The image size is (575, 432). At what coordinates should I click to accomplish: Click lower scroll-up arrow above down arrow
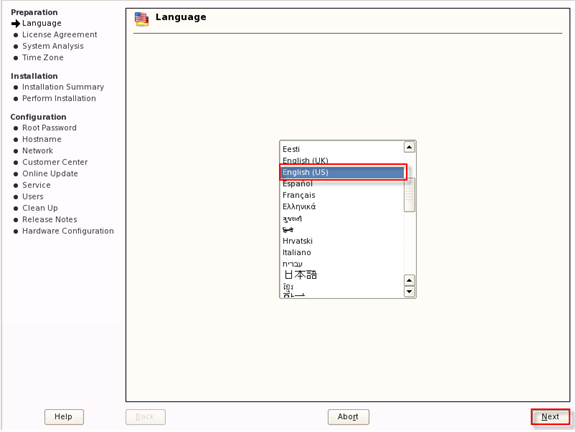coord(409,281)
